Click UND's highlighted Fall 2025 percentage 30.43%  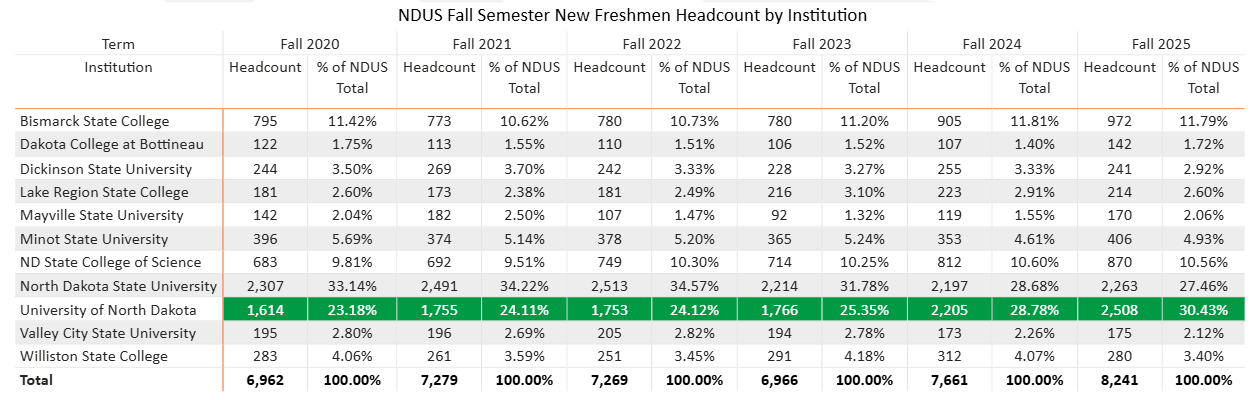coord(1204,310)
